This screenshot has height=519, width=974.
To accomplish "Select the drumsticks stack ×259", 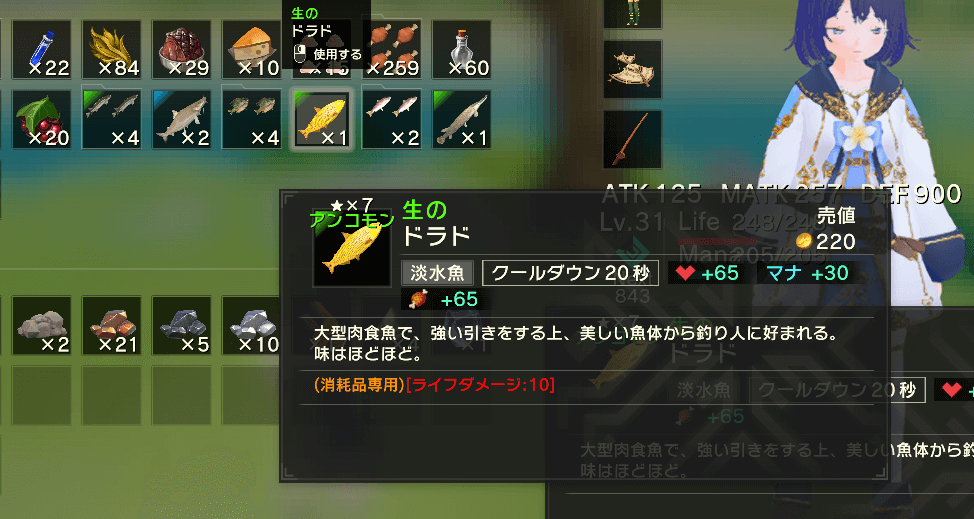I will (x=392, y=50).
